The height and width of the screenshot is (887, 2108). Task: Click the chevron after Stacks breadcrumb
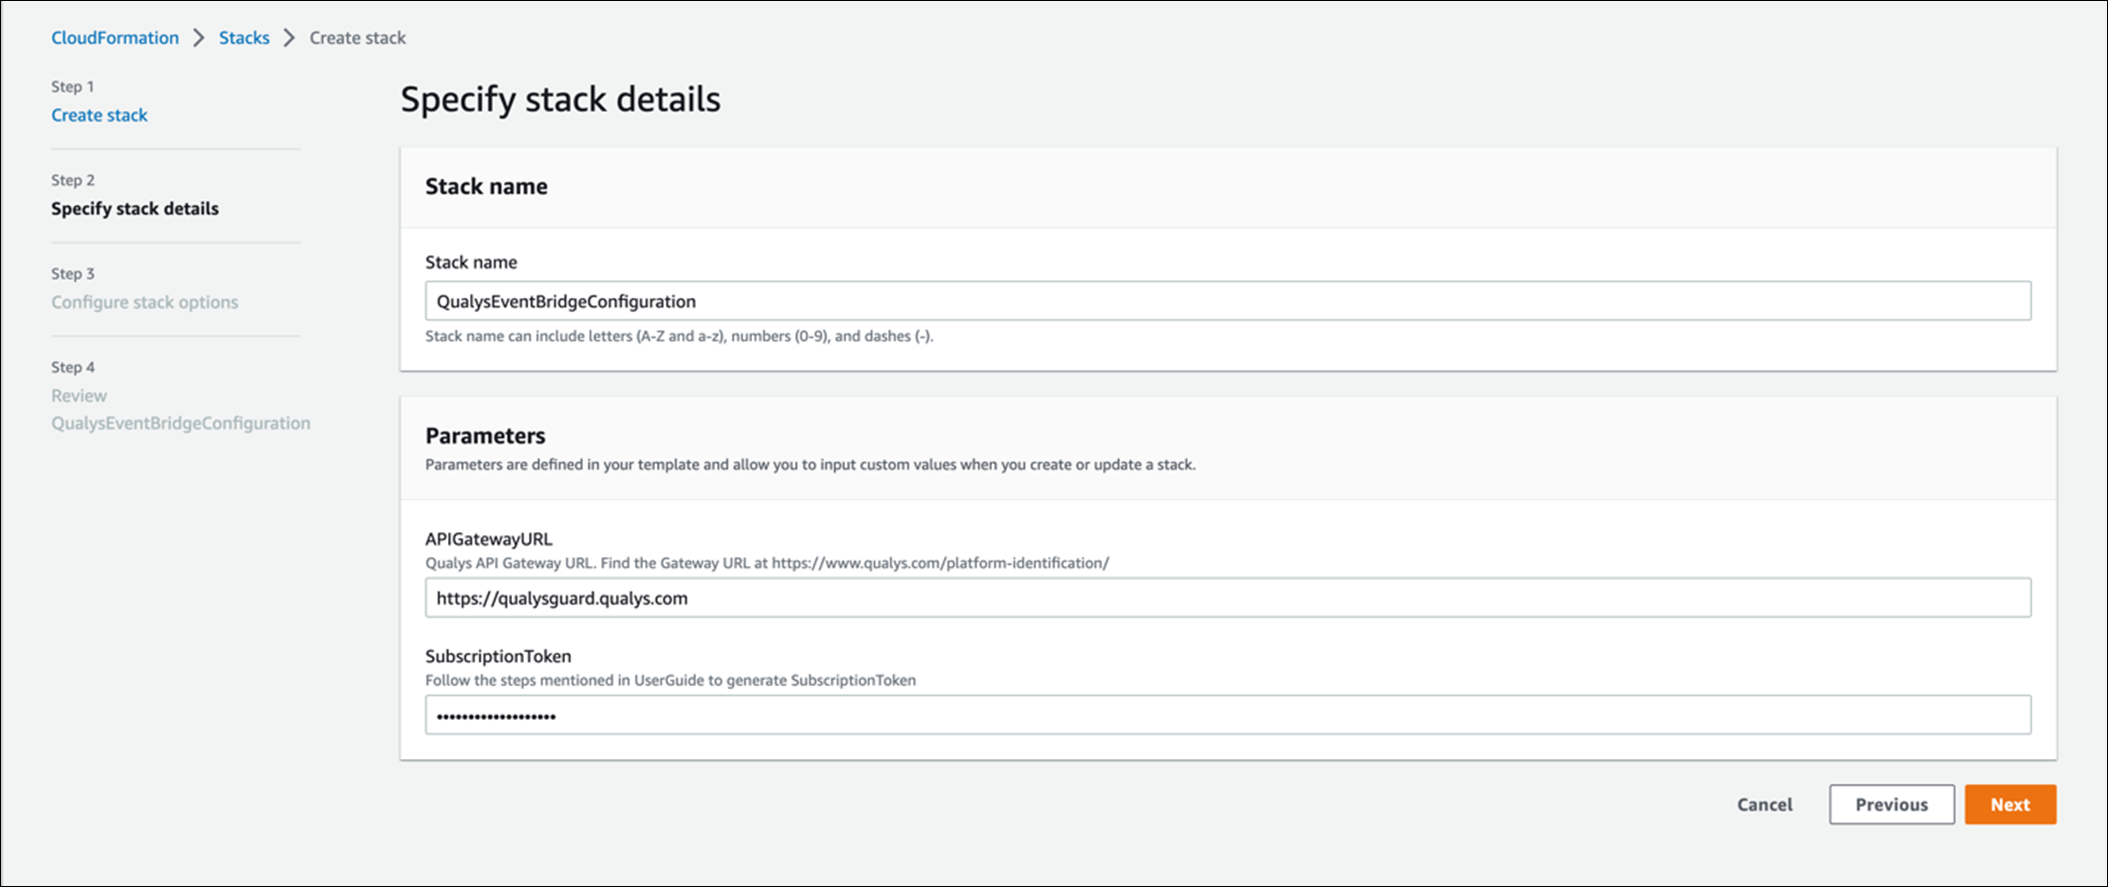click(289, 38)
